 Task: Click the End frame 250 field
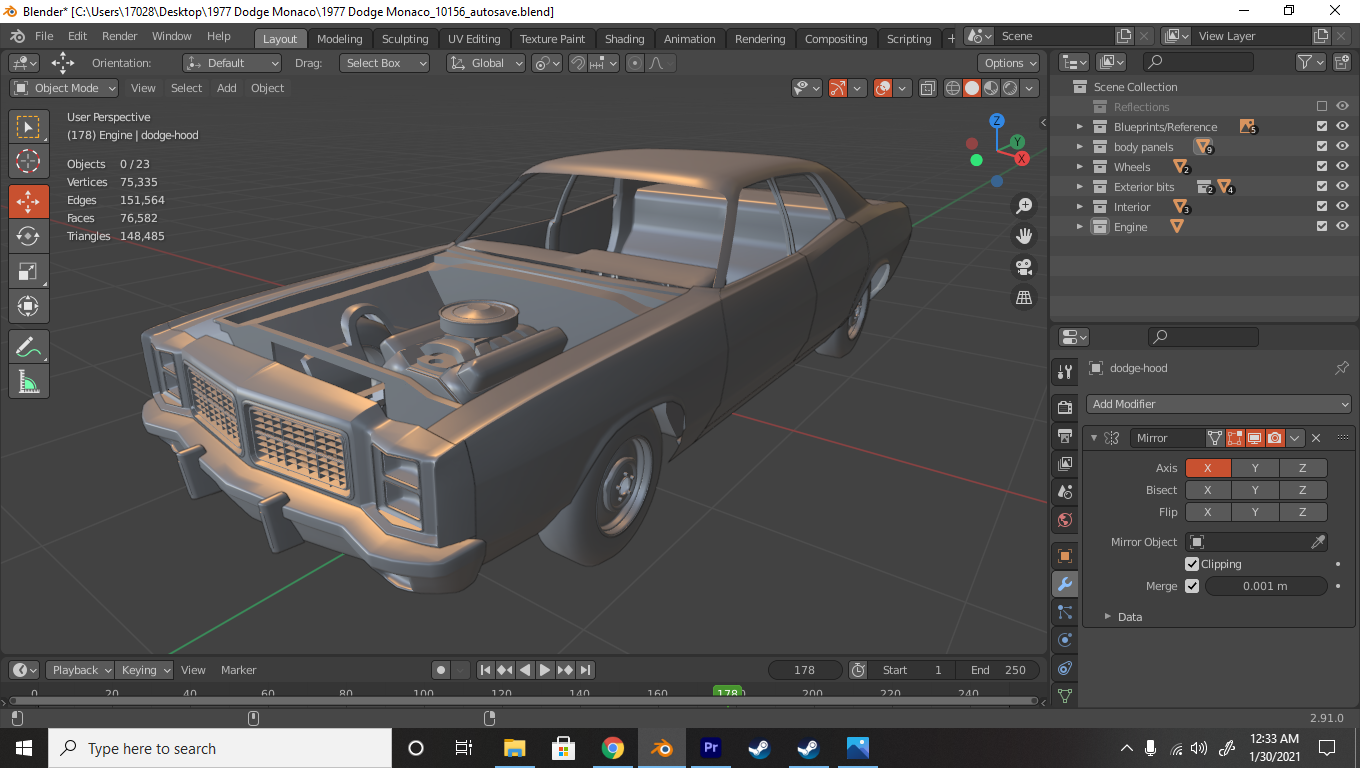tap(998, 670)
